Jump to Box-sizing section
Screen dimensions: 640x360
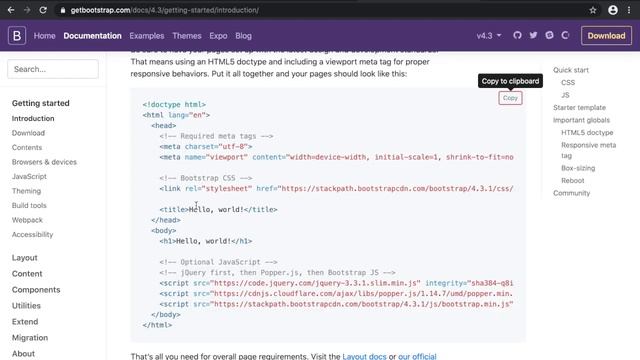578,168
